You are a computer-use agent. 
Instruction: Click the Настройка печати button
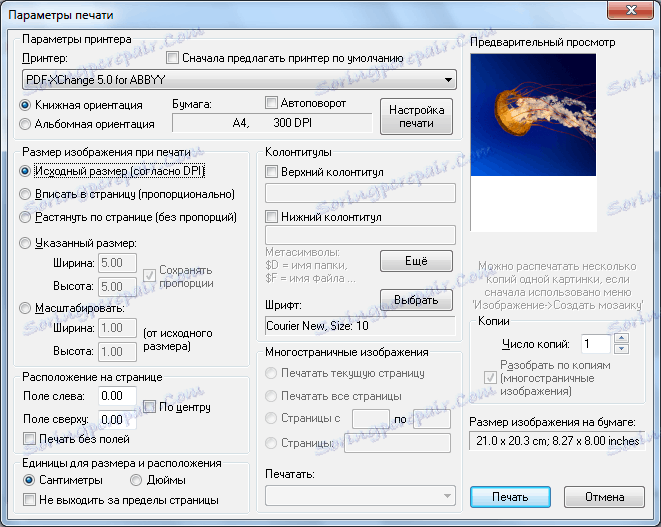416,117
